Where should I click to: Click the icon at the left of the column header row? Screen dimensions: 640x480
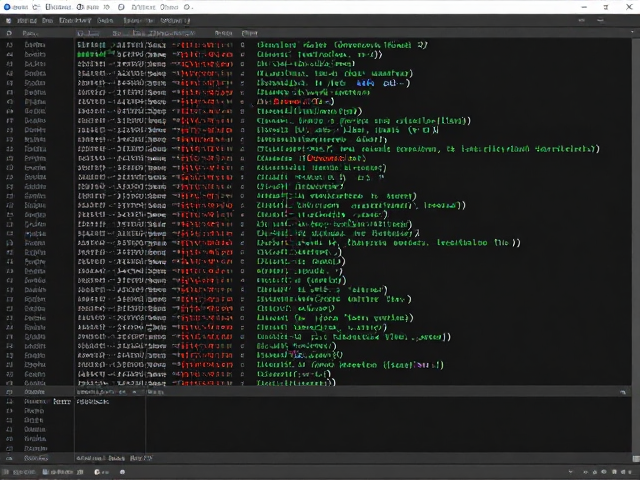point(9,33)
